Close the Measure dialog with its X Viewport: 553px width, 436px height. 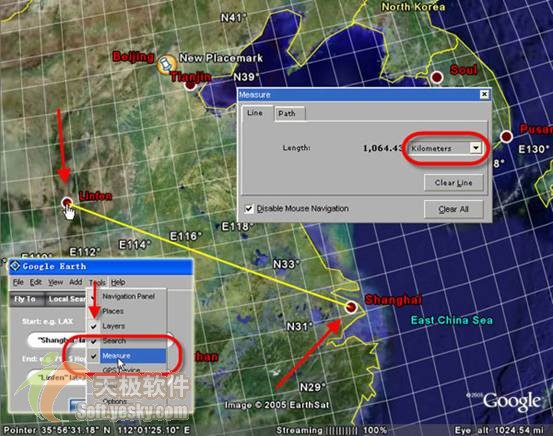click(484, 94)
